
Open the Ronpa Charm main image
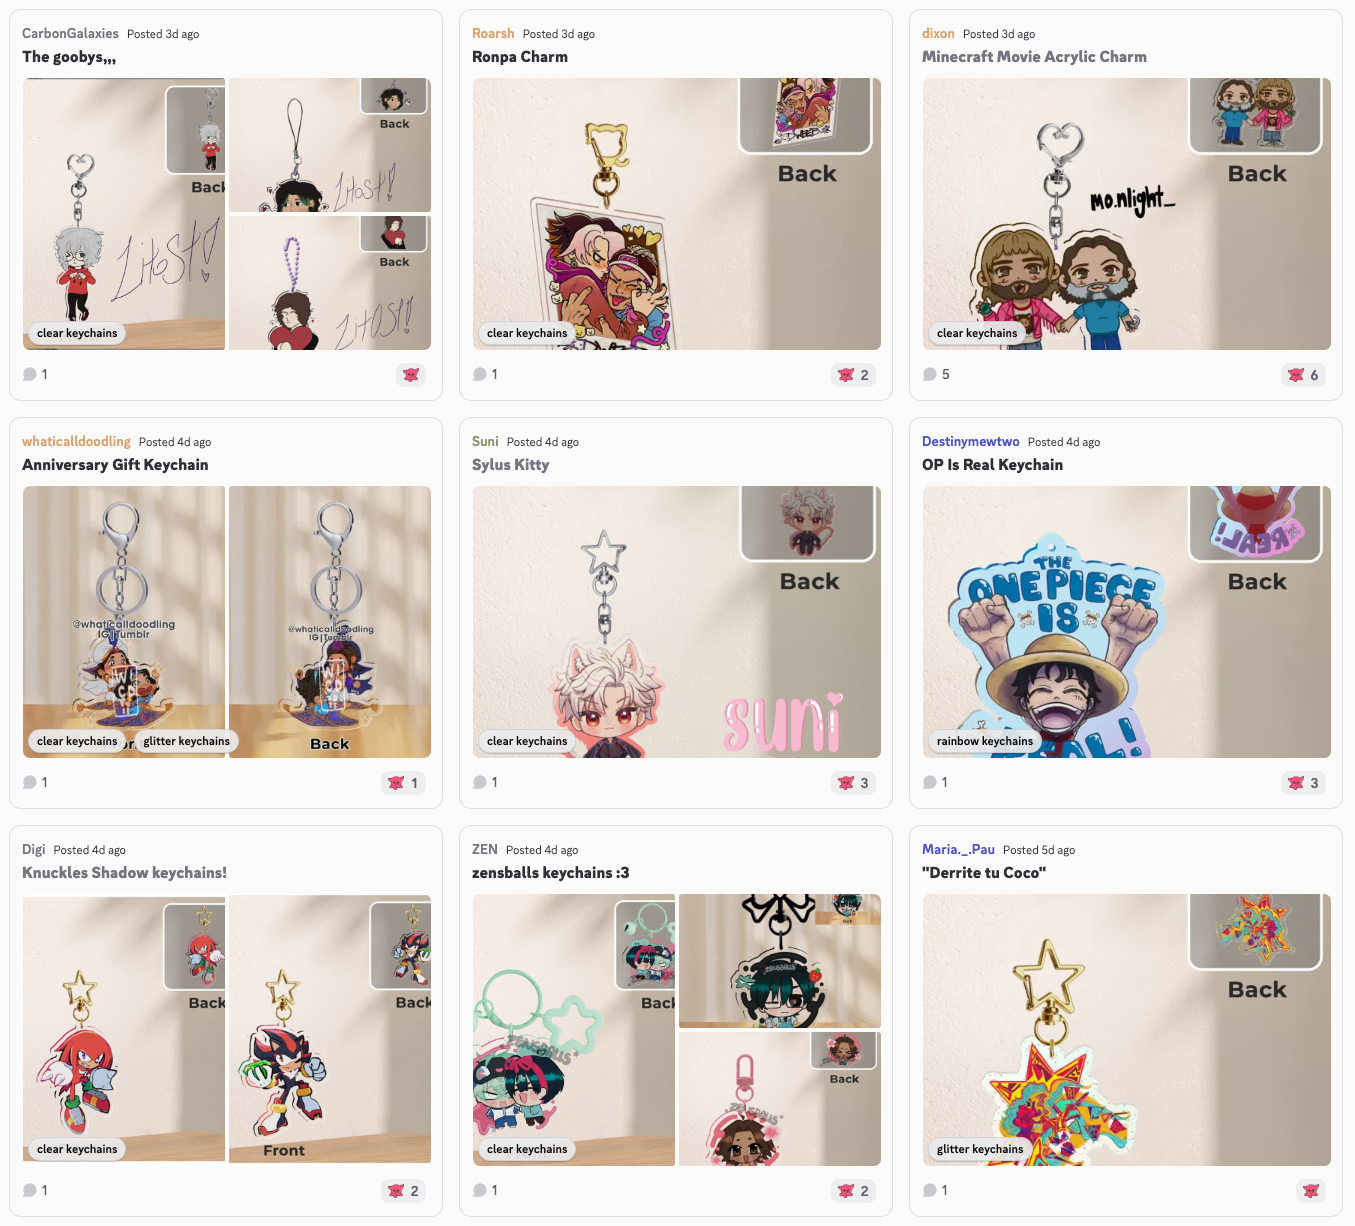(x=677, y=214)
